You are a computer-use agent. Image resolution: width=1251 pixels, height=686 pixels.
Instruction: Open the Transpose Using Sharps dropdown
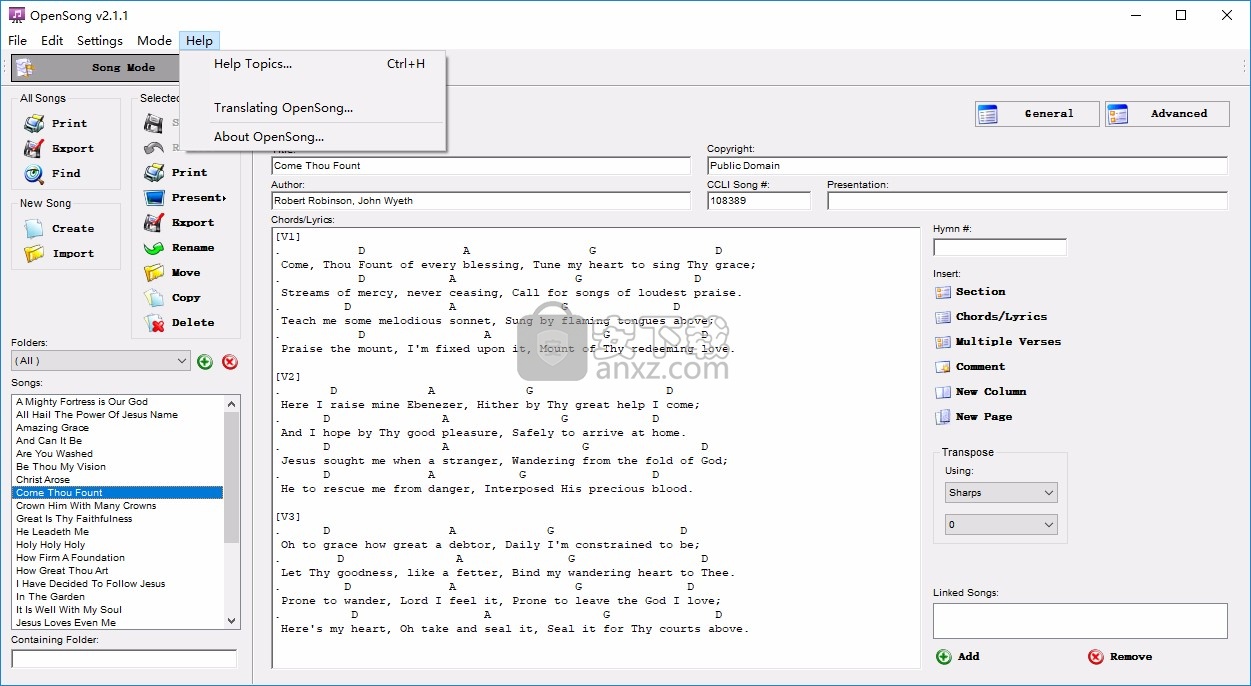pyautogui.click(x=1001, y=493)
